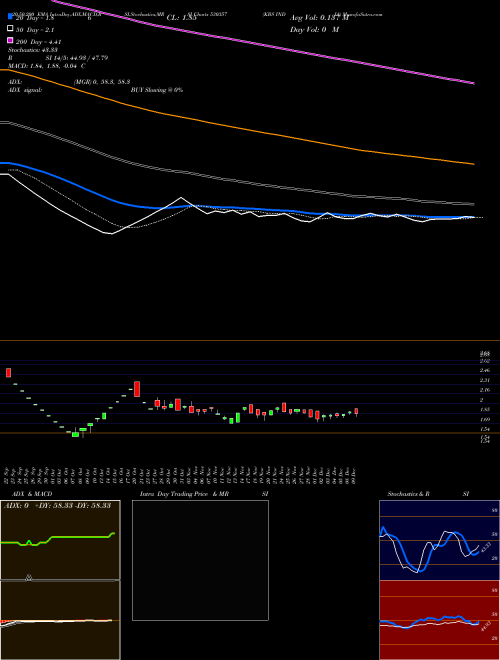Click the 'Intra Day Trading Price & MR' title
The height and width of the screenshot is (660, 500).
(184, 494)
